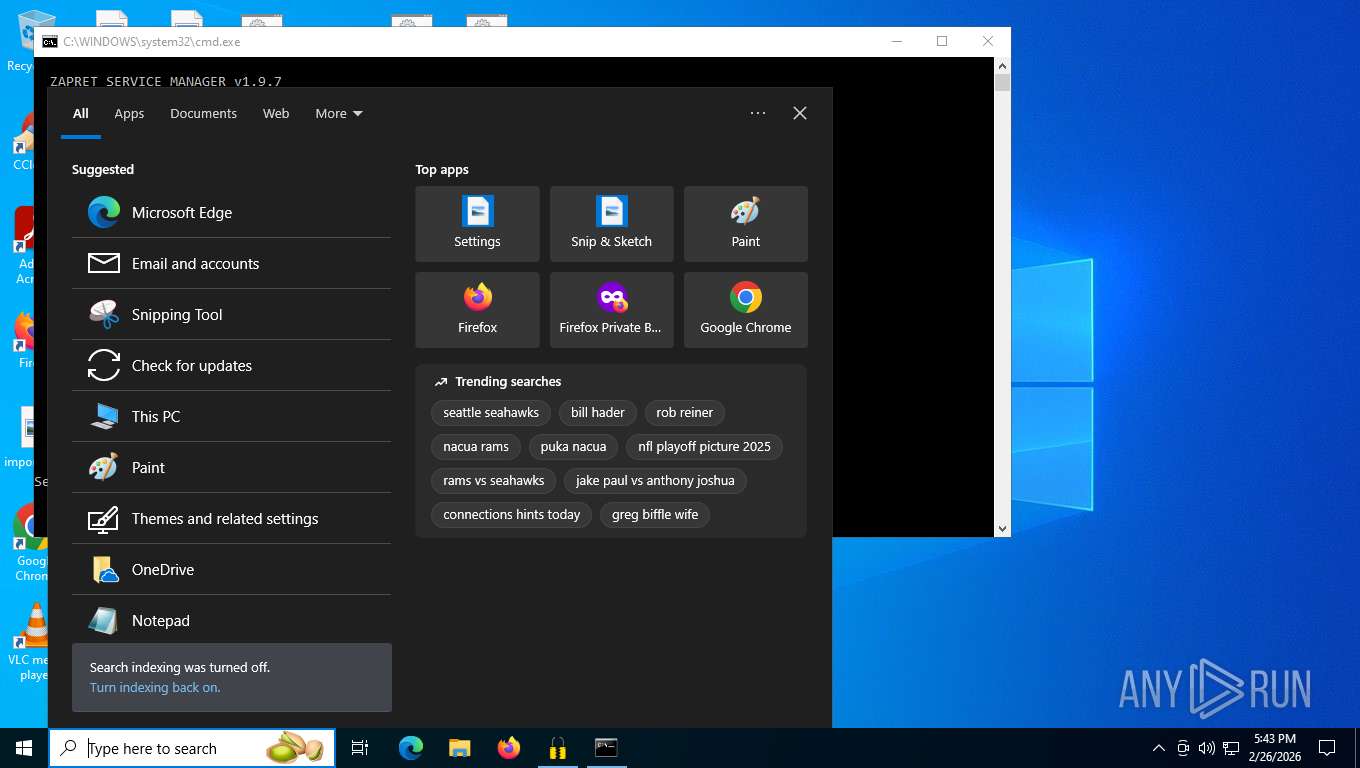
Task: Open the Windows Start menu
Action: tap(24, 748)
